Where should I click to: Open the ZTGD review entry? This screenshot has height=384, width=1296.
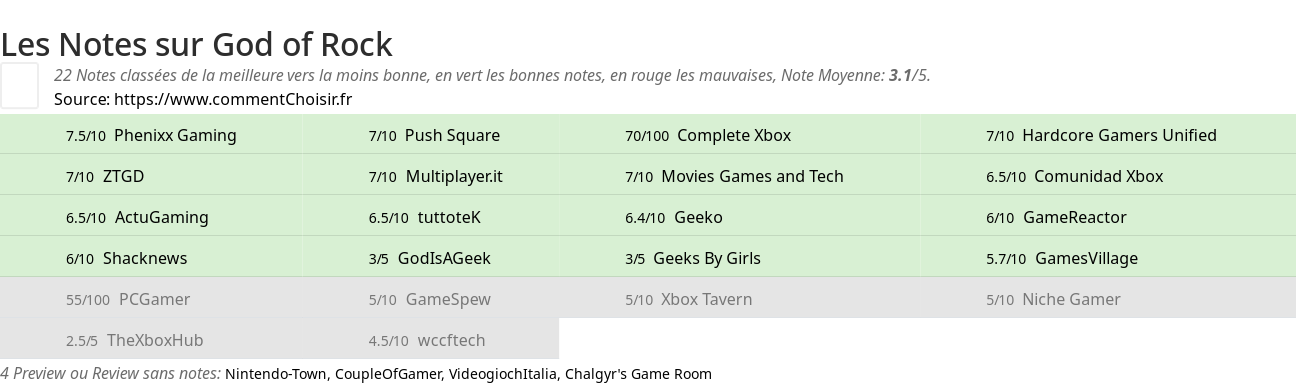(x=105, y=176)
